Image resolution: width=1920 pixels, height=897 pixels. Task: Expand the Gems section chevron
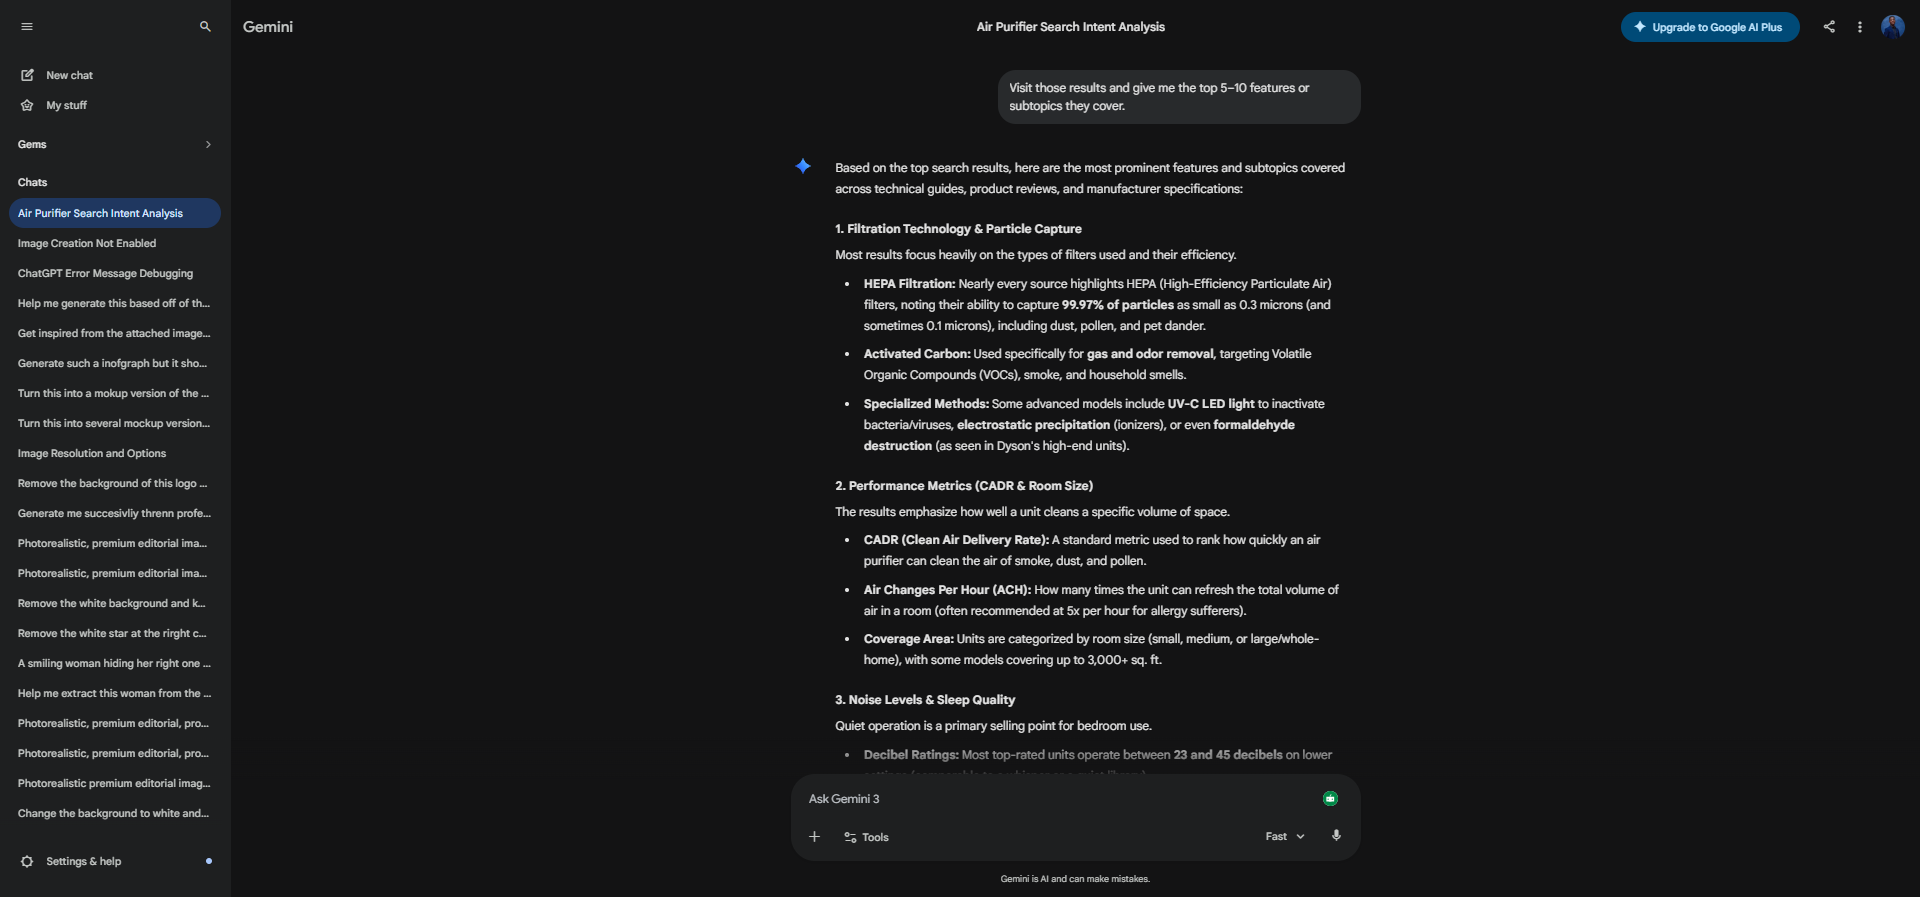pos(208,144)
